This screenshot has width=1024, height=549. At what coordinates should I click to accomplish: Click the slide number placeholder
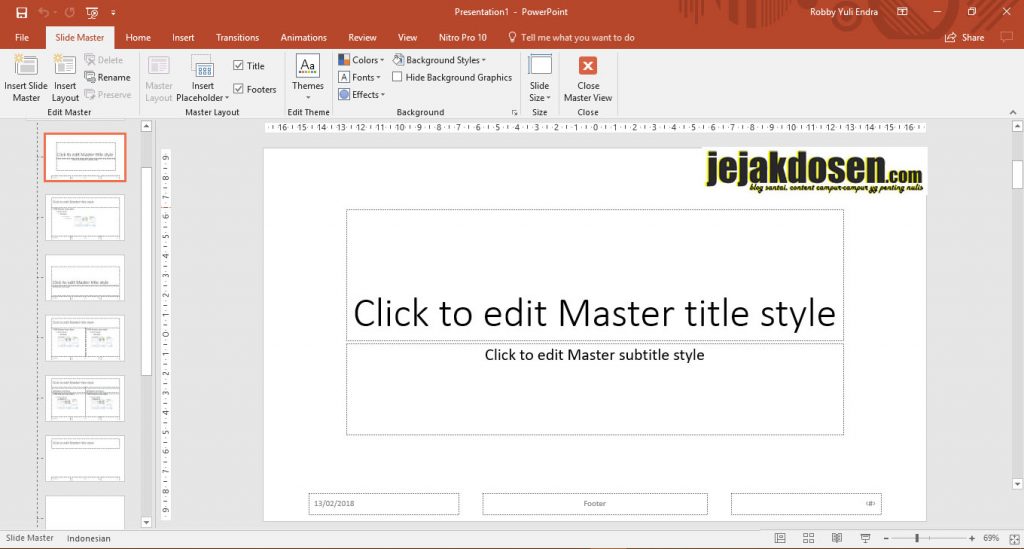[x=806, y=503]
